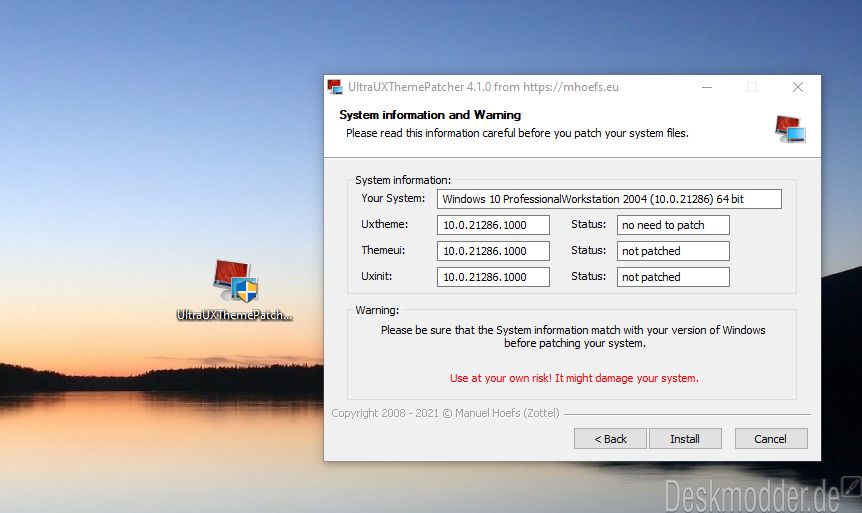Image resolution: width=862 pixels, height=513 pixels.
Task: Minimize the UltraUXThemePatcher window
Action: (x=707, y=87)
